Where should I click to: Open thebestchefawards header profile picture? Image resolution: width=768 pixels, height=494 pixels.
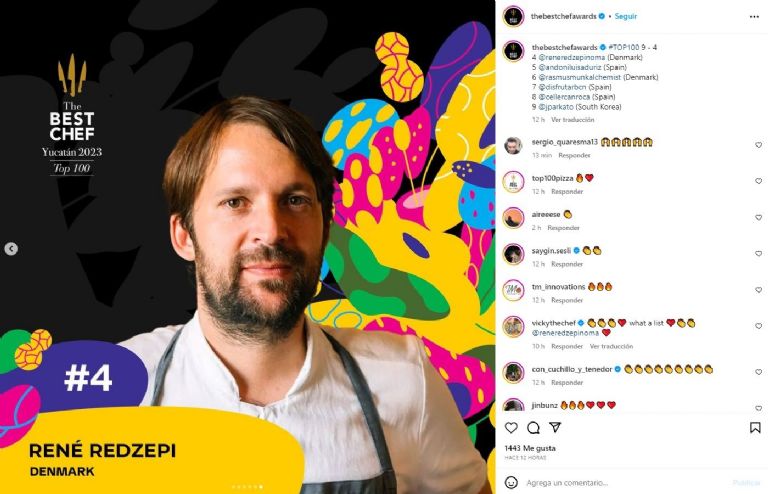[x=513, y=17]
